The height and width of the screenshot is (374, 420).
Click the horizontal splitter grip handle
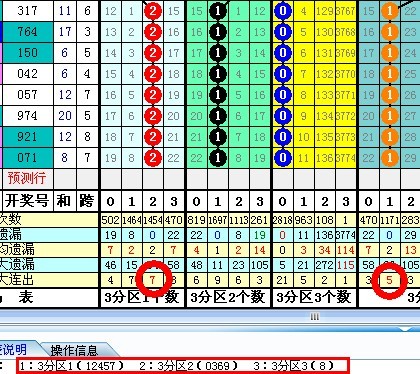(x=315, y=316)
